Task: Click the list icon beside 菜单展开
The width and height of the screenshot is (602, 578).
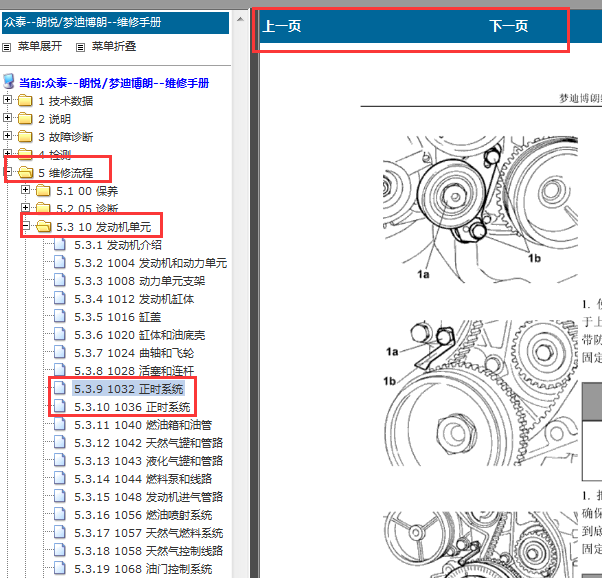Action: [7, 47]
